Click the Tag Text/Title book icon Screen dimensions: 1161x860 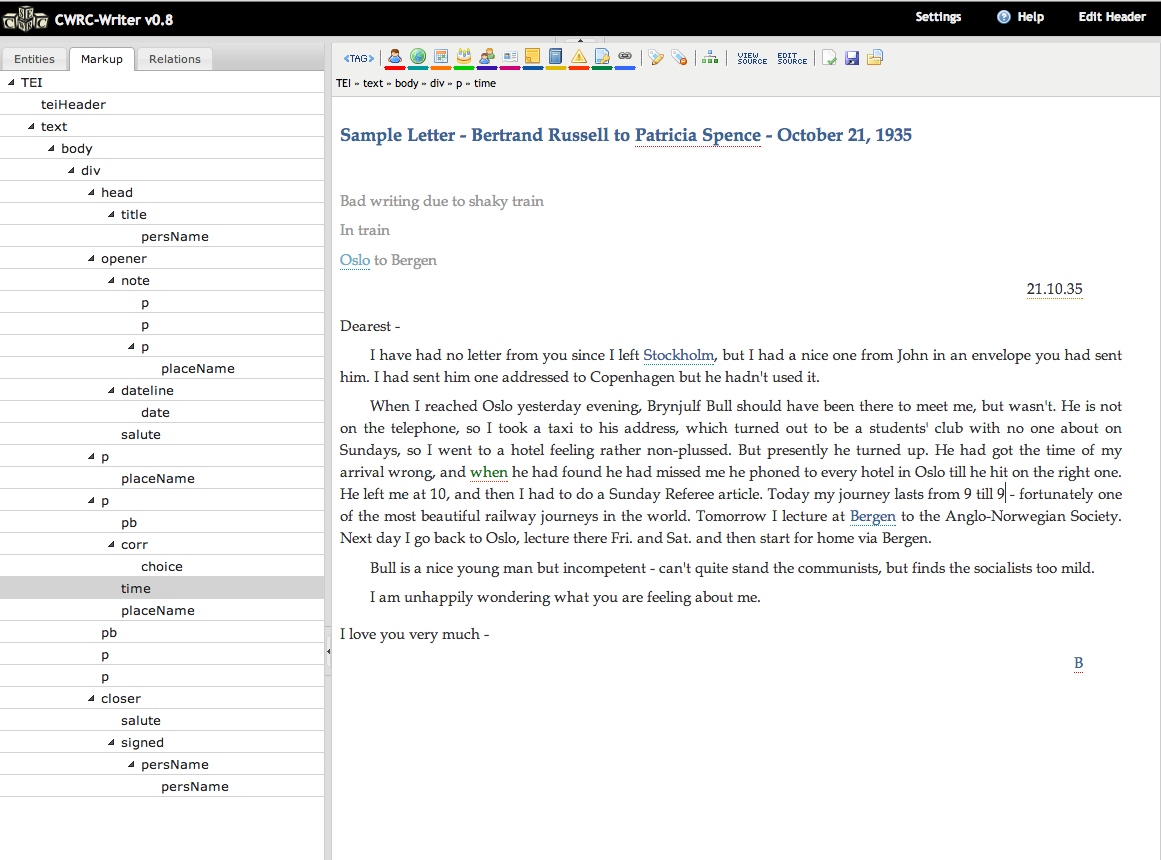pos(555,57)
